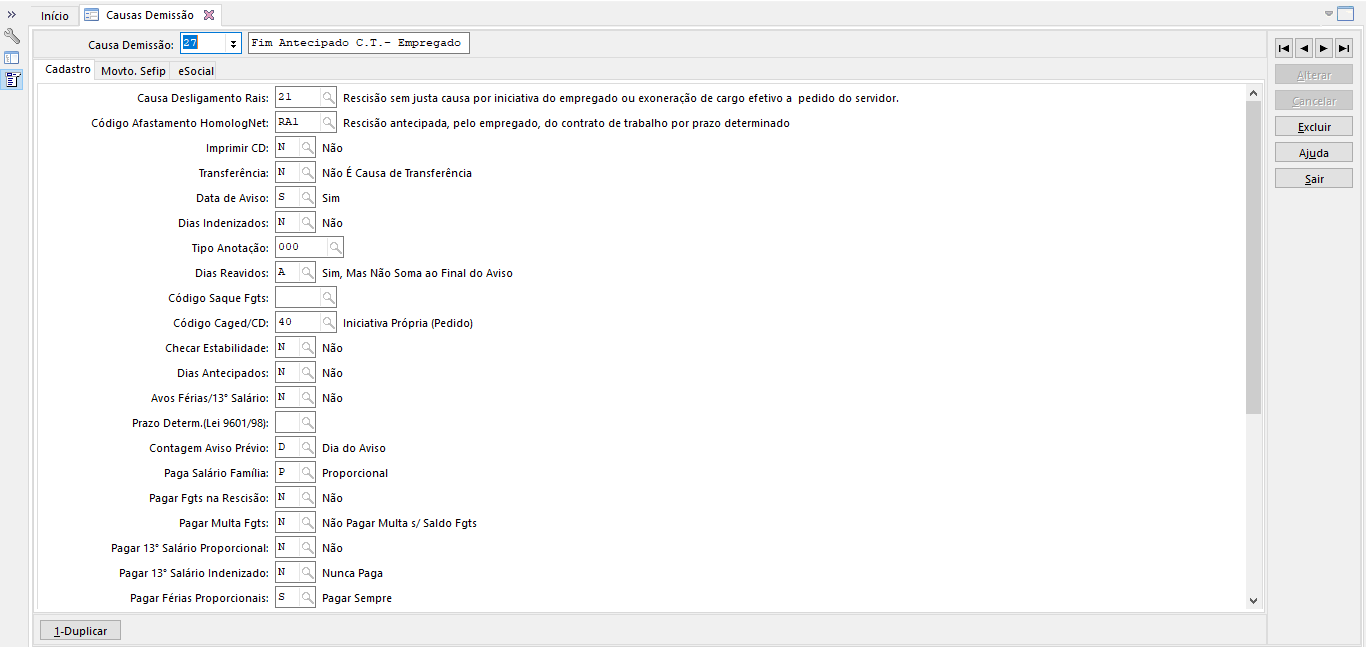Go to the first record

coord(1284,48)
